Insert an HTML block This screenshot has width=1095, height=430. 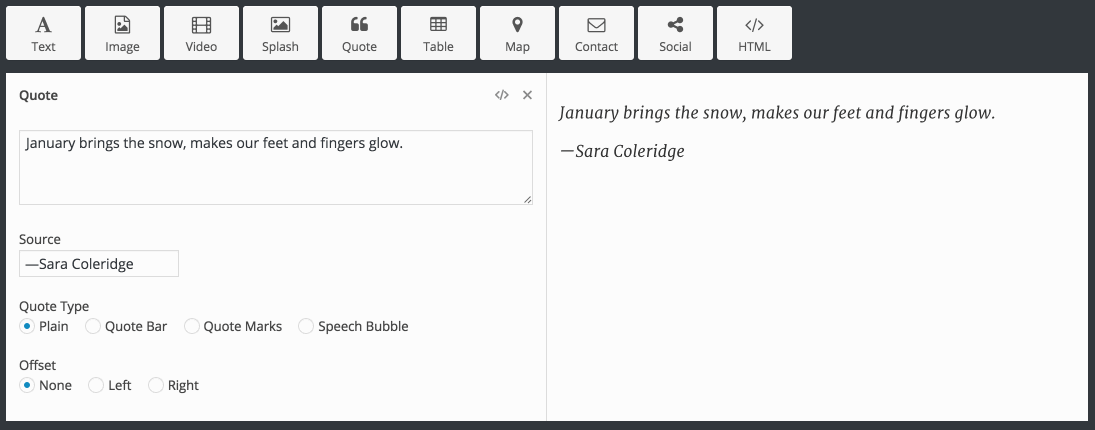754,34
